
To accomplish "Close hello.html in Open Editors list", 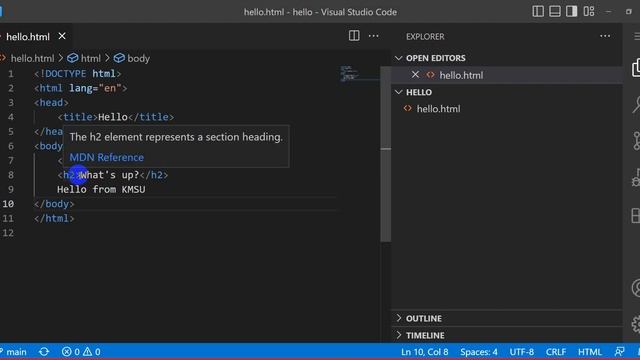I will 415,75.
